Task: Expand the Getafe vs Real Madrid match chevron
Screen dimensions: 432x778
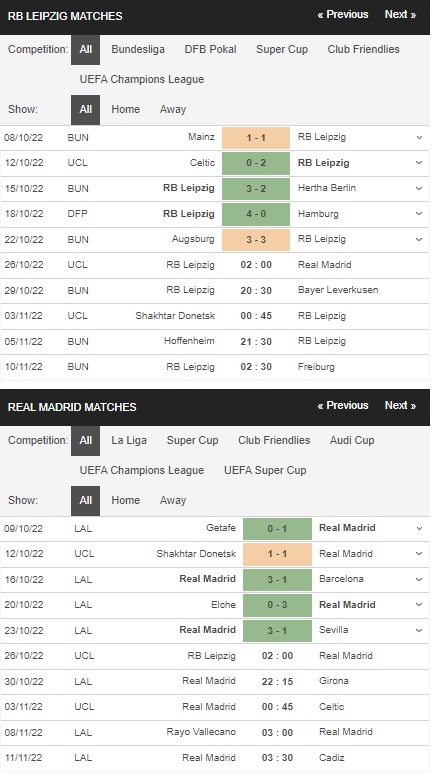Action: point(419,528)
